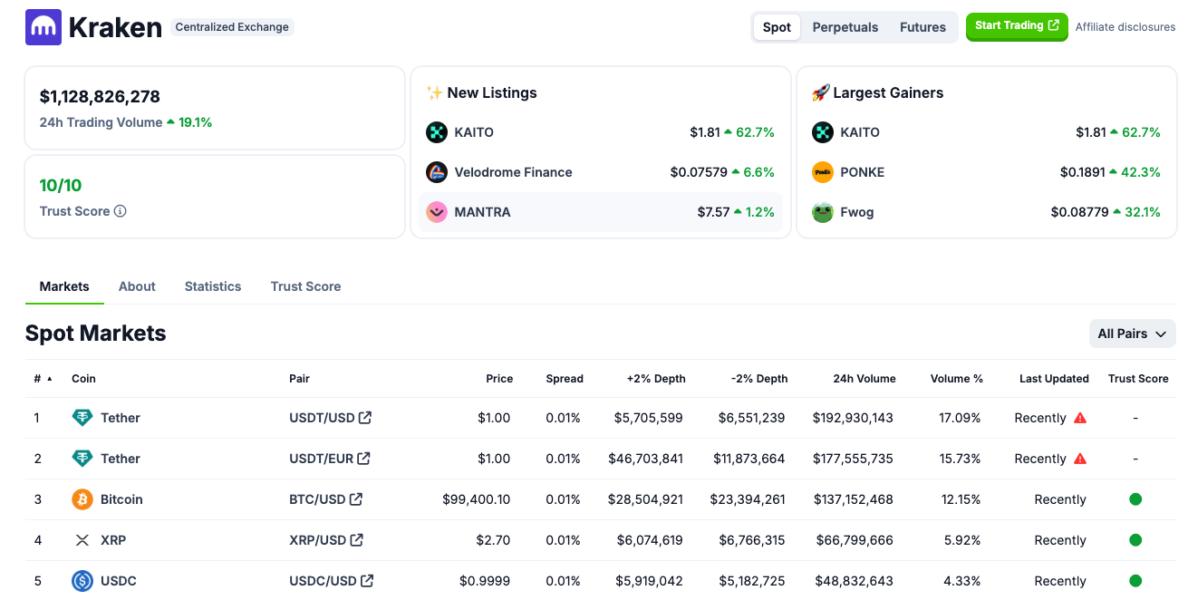
Task: Click red warning icon in USDT/USD row
Action: [x=1080, y=417]
